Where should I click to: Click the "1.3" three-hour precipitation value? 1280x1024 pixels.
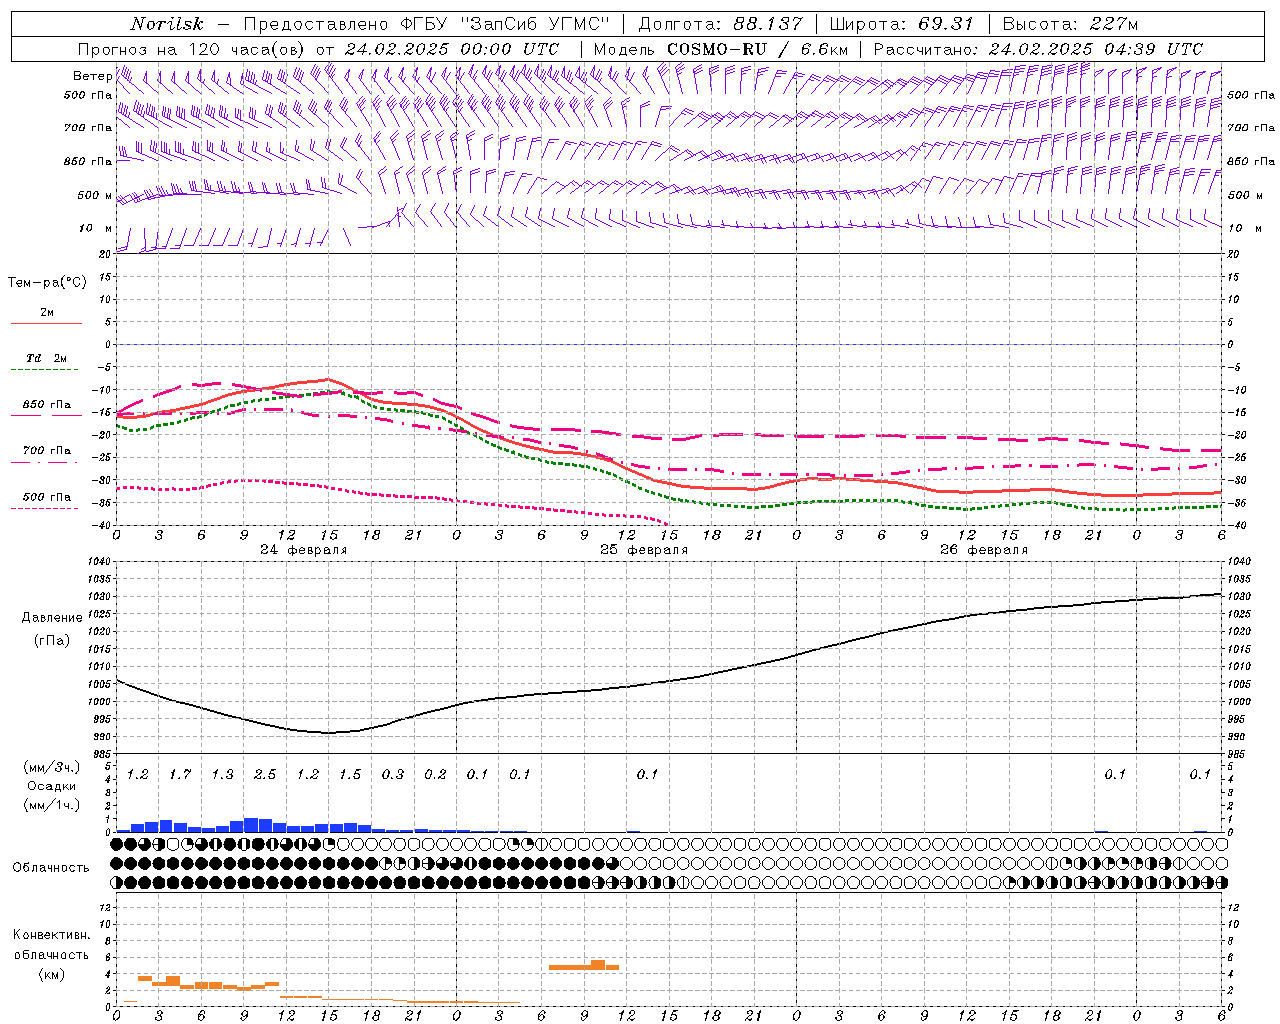(x=222, y=775)
